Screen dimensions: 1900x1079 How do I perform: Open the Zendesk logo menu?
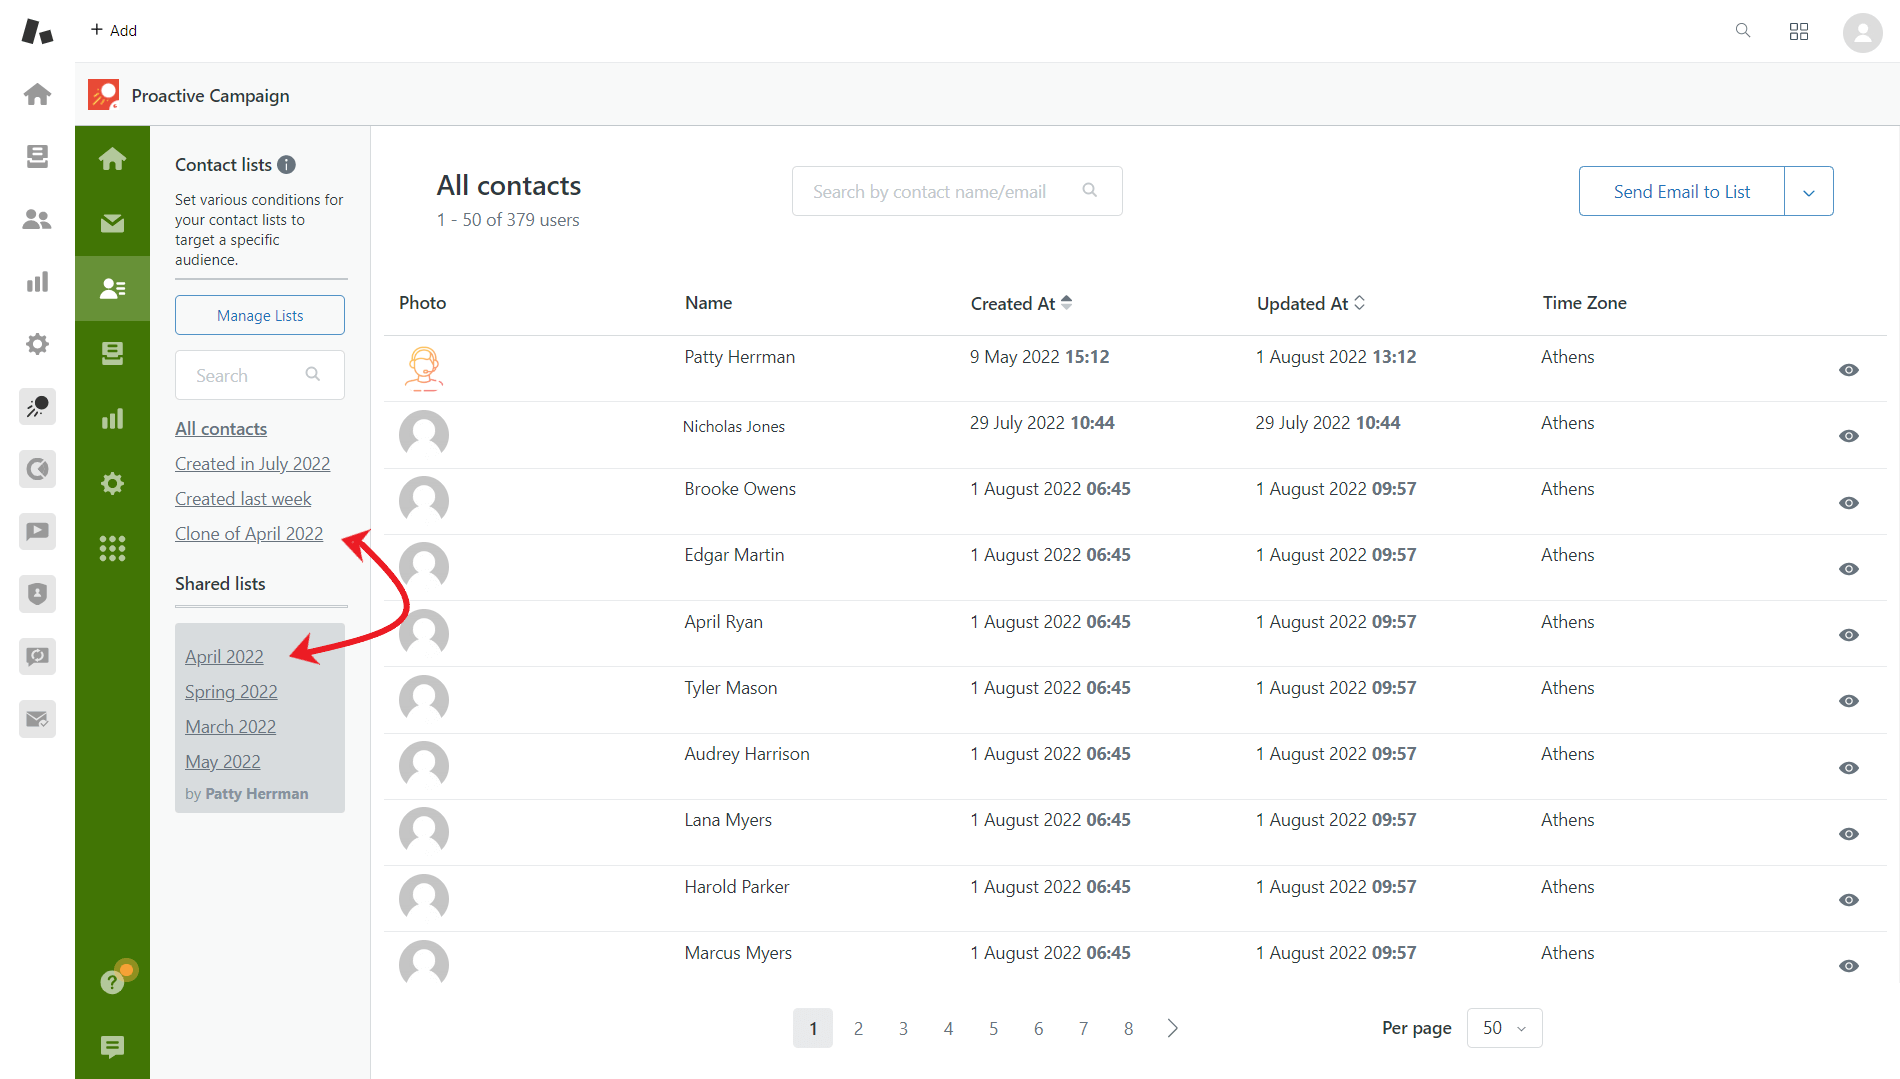coord(37,31)
